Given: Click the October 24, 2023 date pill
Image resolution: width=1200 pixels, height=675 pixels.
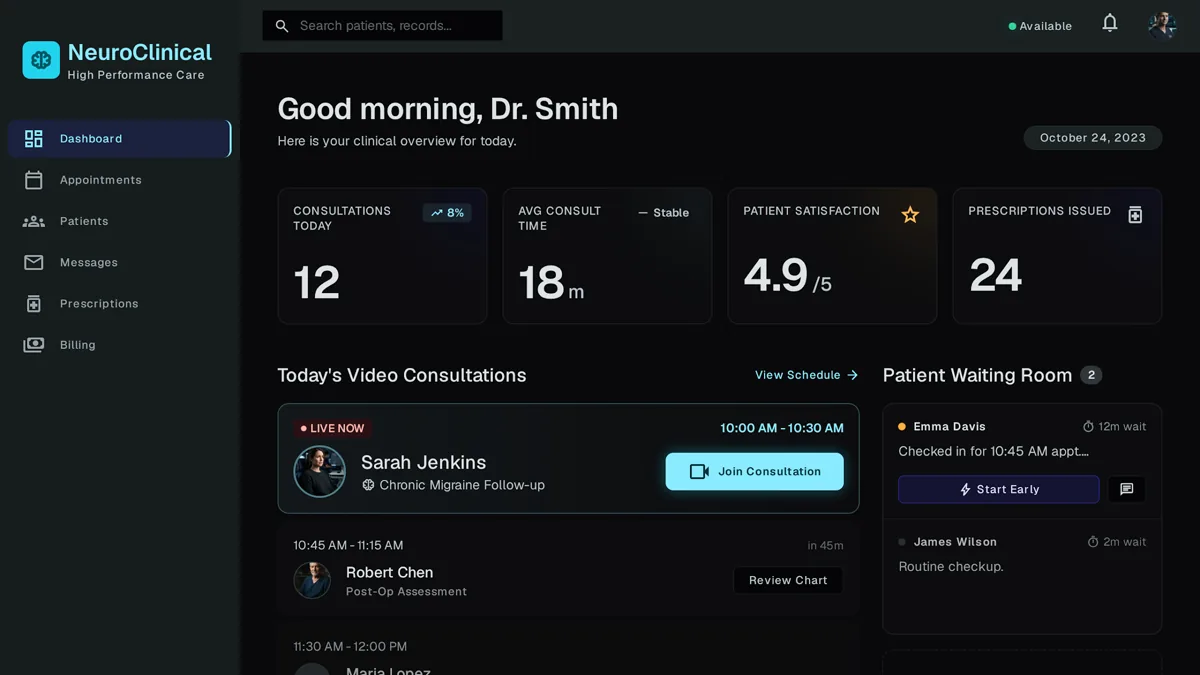Looking at the screenshot, I should (x=1093, y=138).
